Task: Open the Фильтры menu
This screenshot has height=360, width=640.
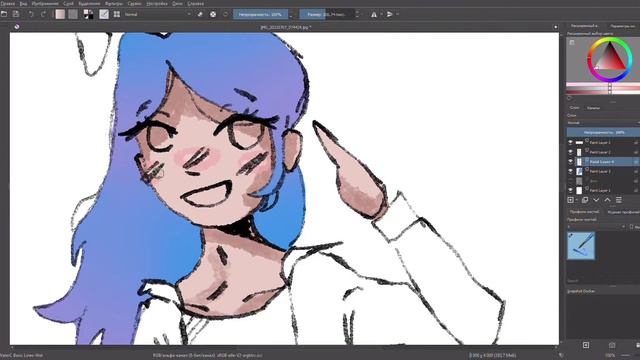Action: (114, 3)
